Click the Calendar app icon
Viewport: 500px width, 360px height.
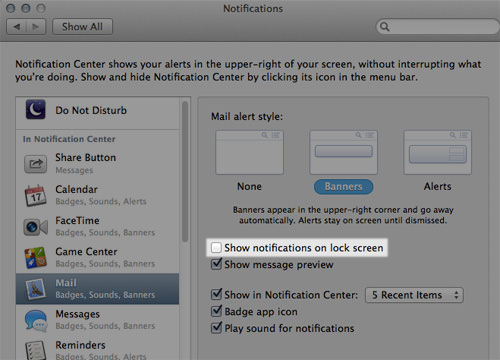click(x=35, y=195)
